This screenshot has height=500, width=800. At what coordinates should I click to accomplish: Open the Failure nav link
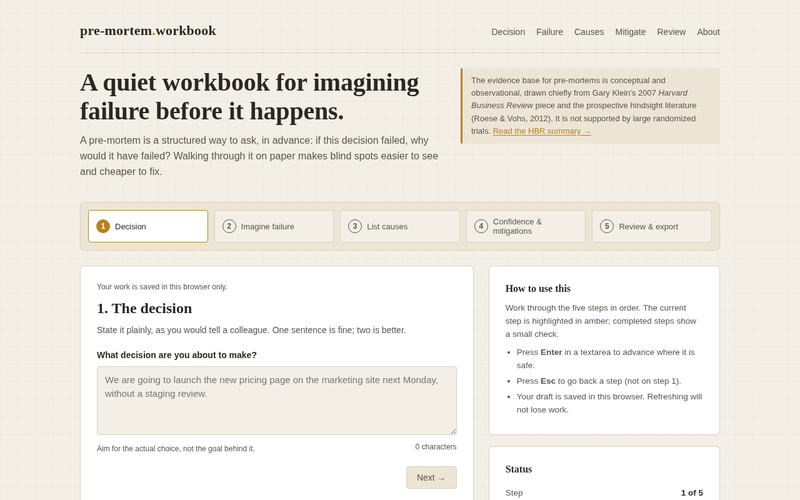549,32
